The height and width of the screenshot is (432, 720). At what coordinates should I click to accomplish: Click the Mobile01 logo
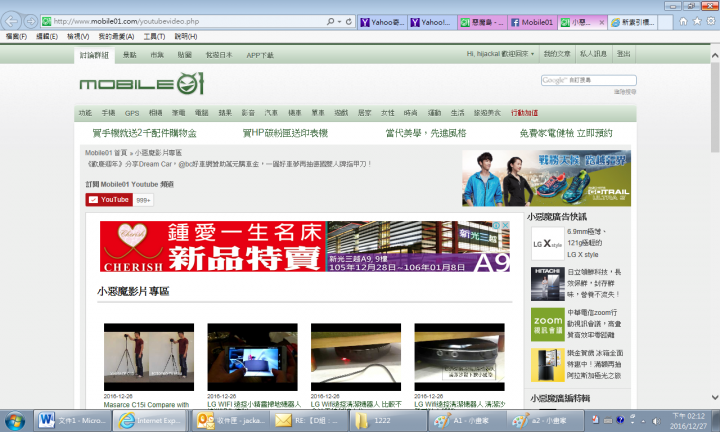pyautogui.click(x=141, y=84)
